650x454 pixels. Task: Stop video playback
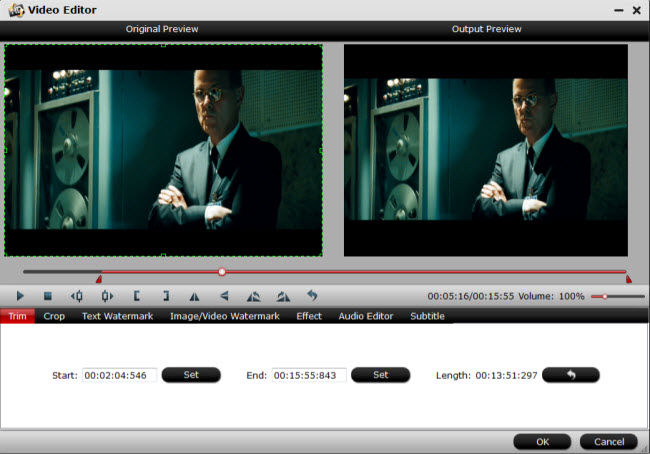(x=47, y=296)
